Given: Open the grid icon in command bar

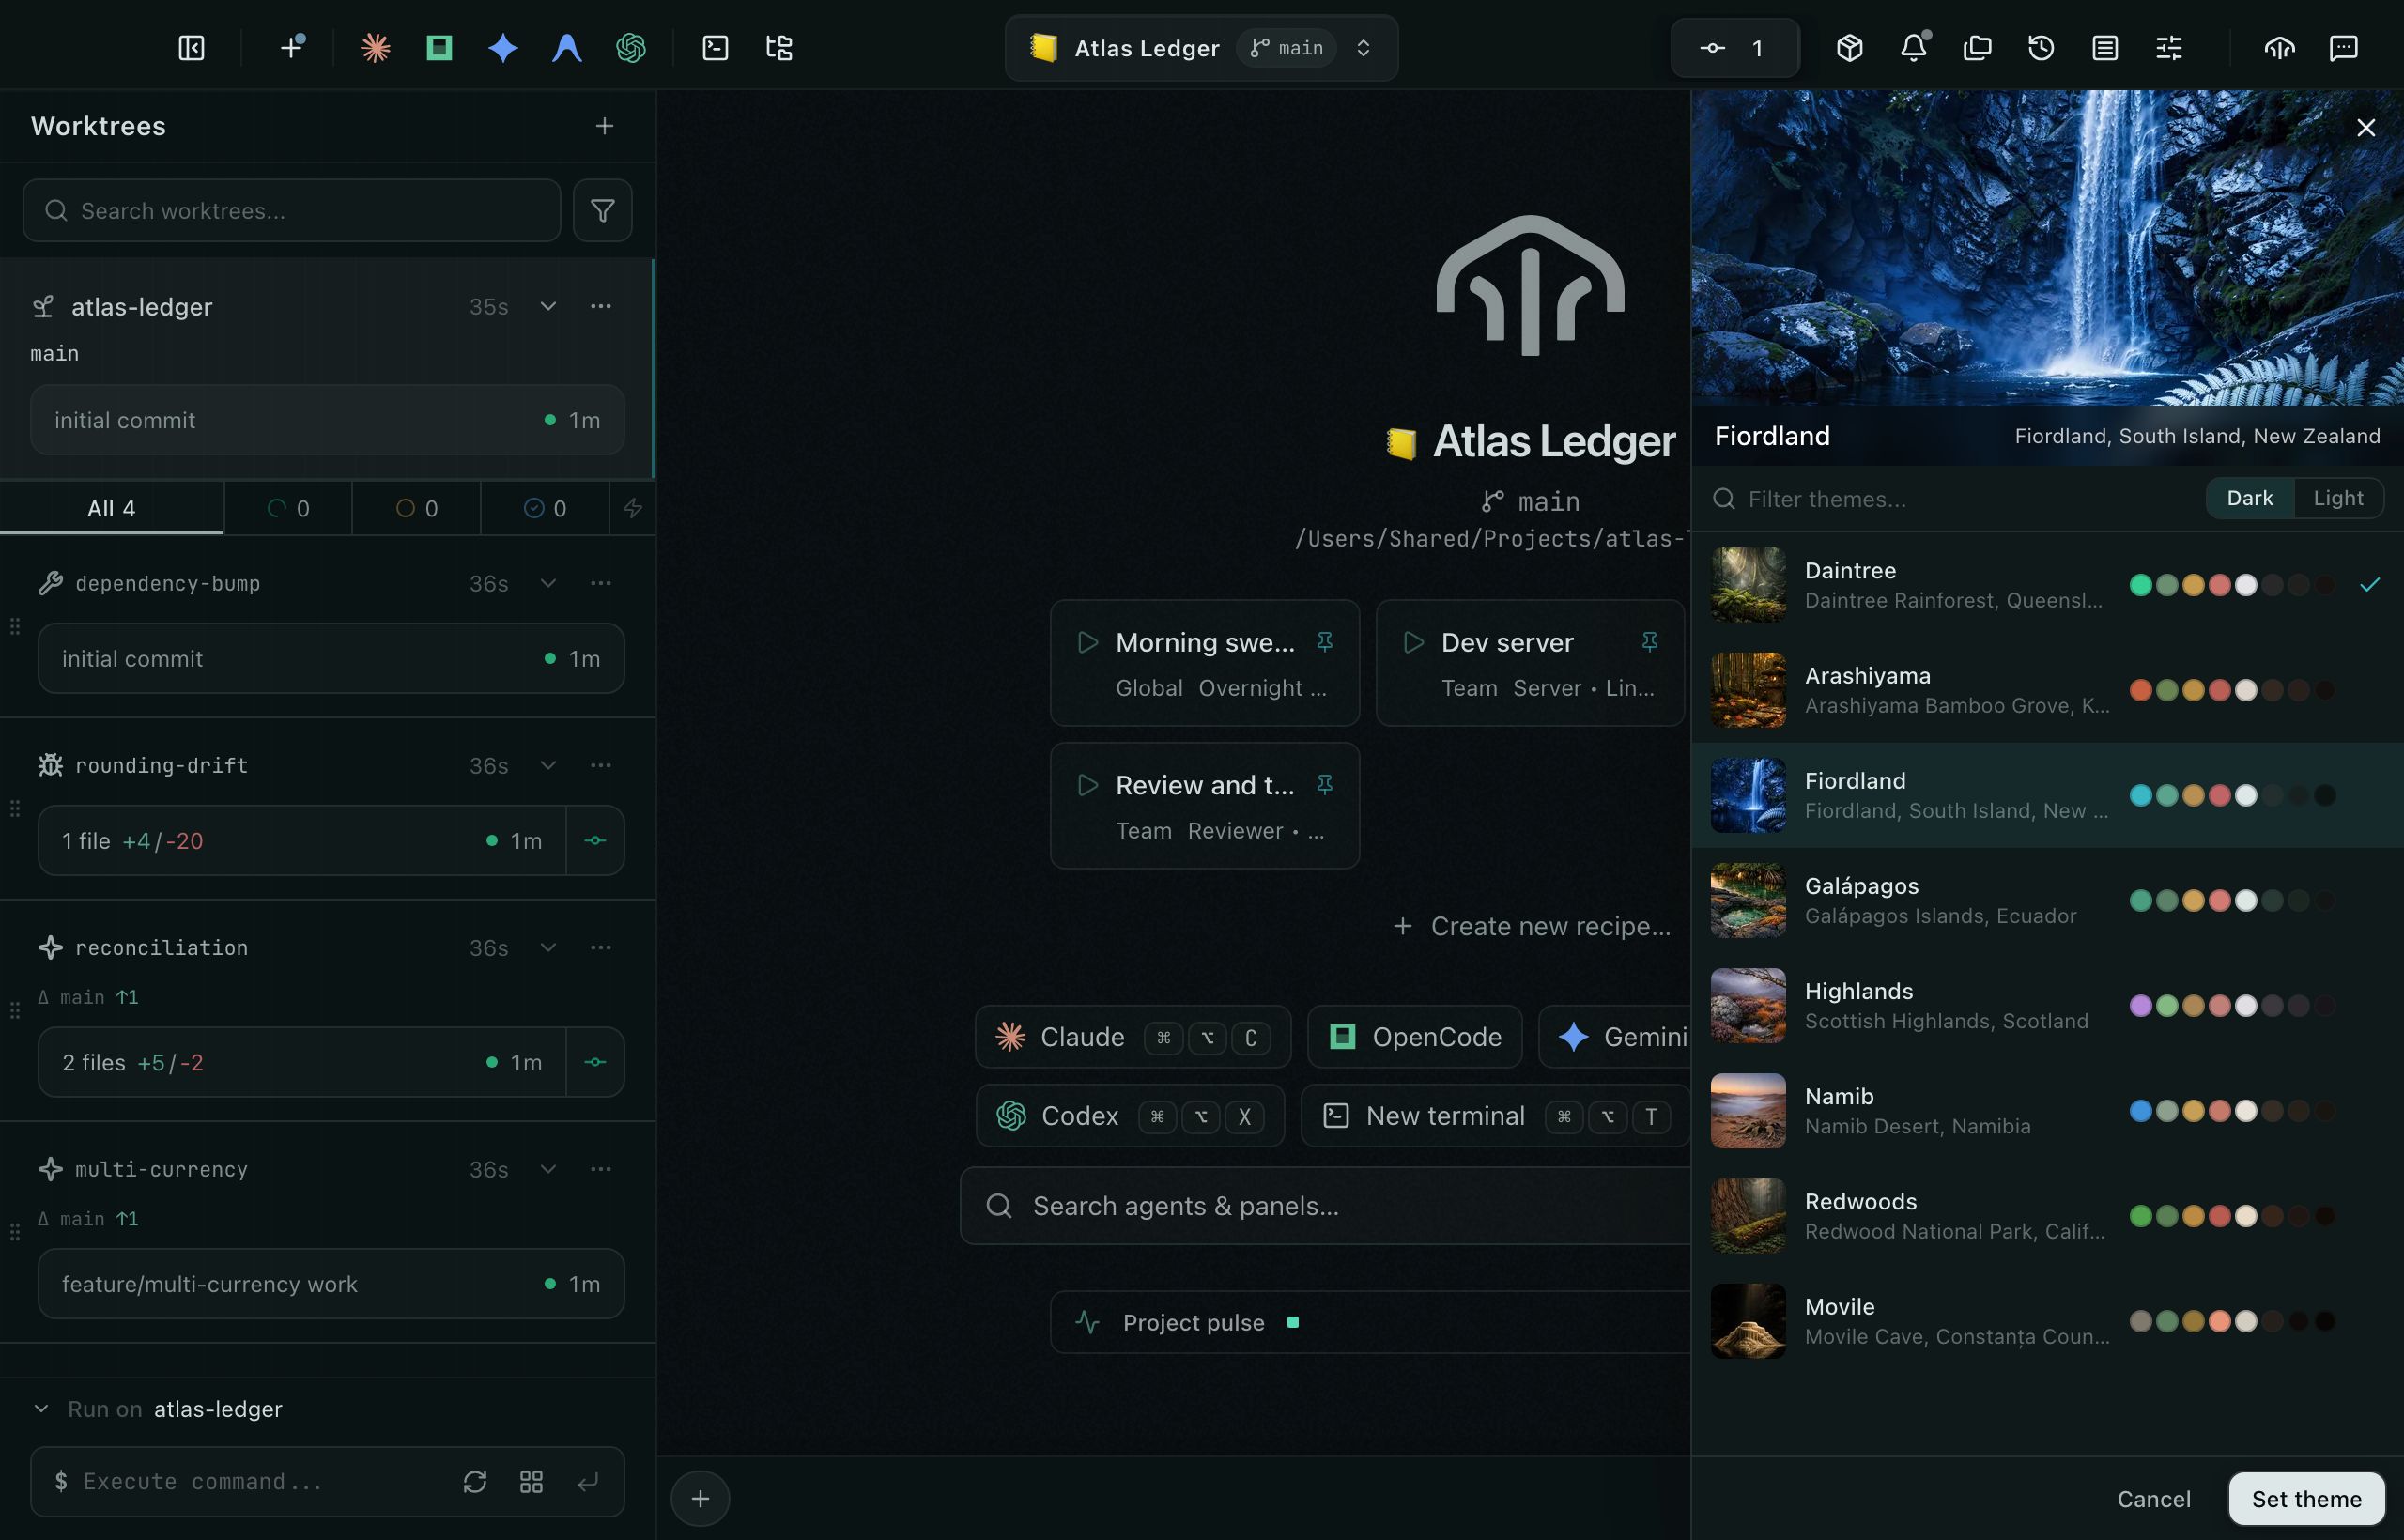Looking at the screenshot, I should (531, 1481).
